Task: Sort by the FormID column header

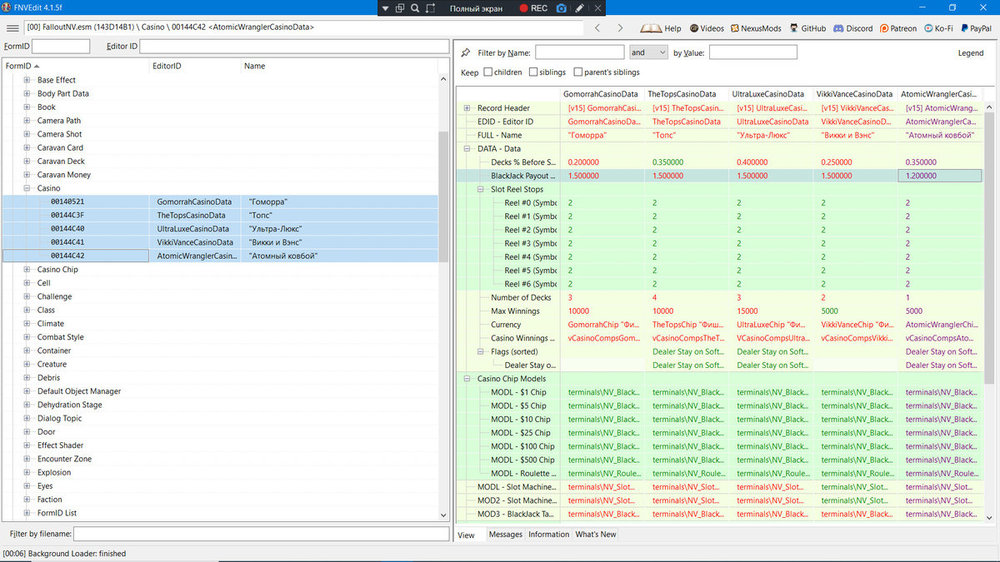Action: point(75,66)
